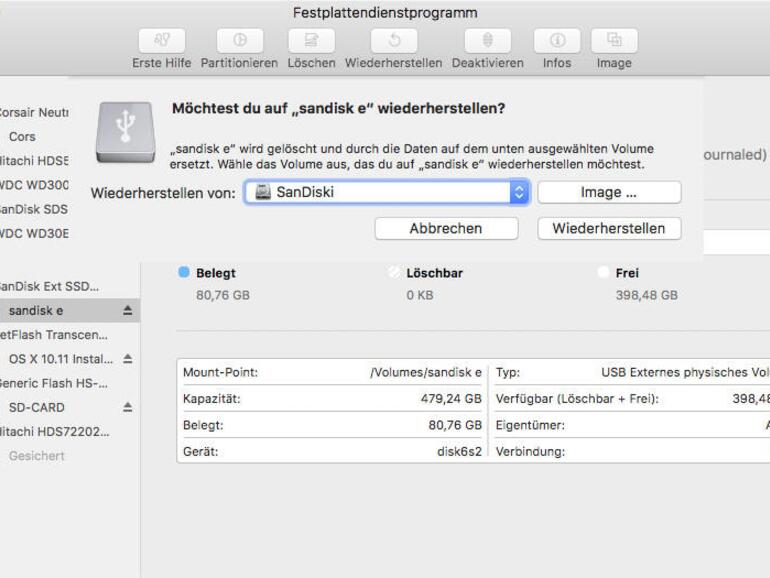The height and width of the screenshot is (578, 770).
Task: Click the Image toolbar icon
Action: [614, 41]
